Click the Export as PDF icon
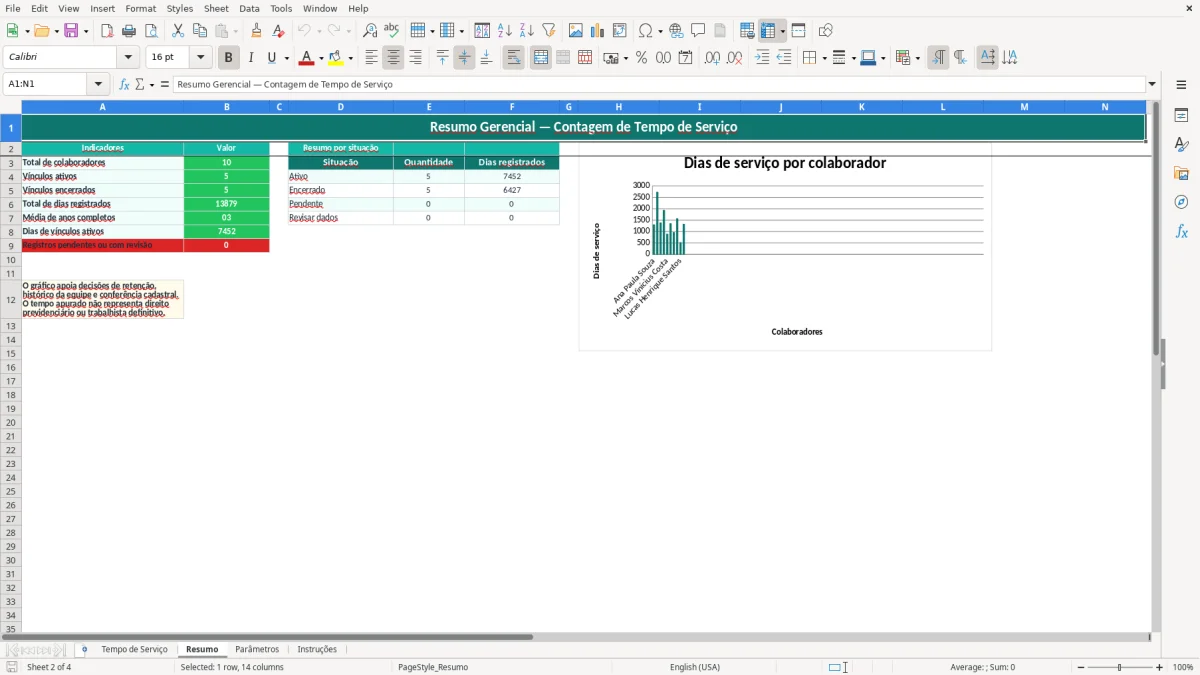Image resolution: width=1200 pixels, height=675 pixels. pos(107,31)
